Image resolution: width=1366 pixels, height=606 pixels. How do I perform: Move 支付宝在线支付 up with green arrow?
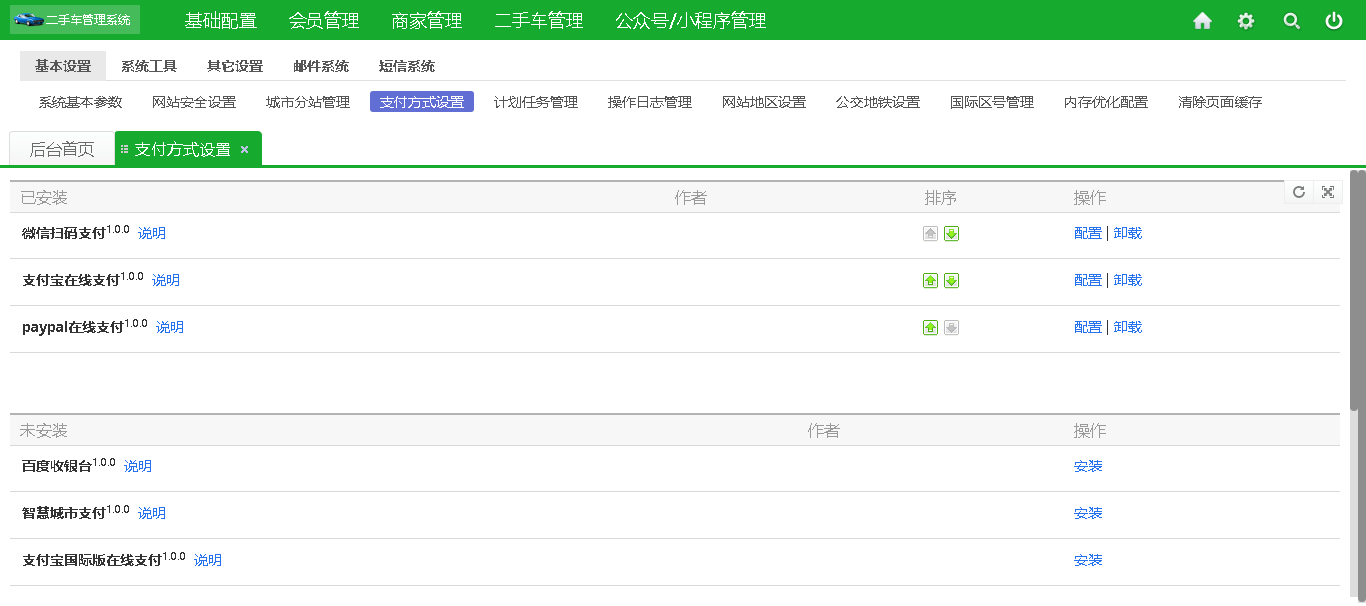(930, 280)
